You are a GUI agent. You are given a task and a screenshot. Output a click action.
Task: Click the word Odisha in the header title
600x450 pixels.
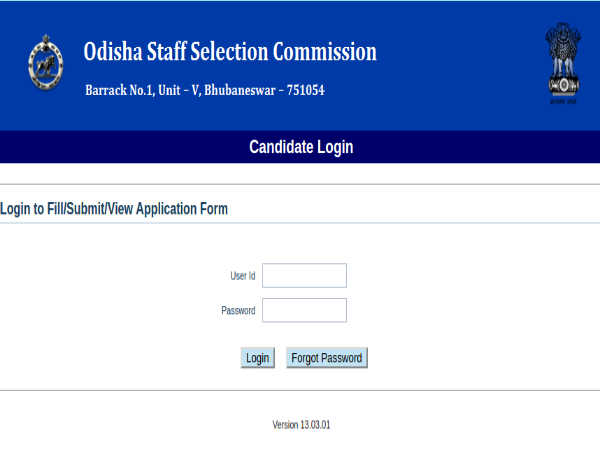(x=113, y=52)
